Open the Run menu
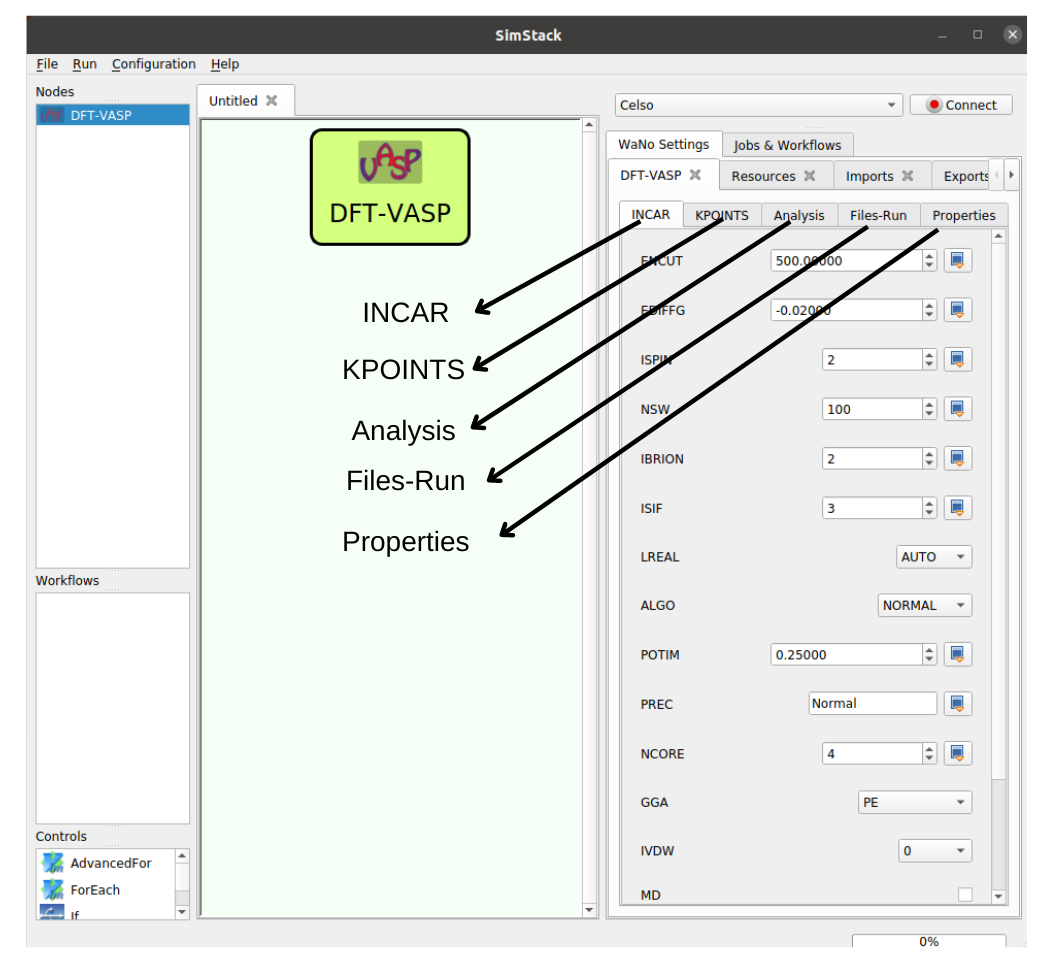The width and height of the screenshot is (1050, 975). click(84, 64)
